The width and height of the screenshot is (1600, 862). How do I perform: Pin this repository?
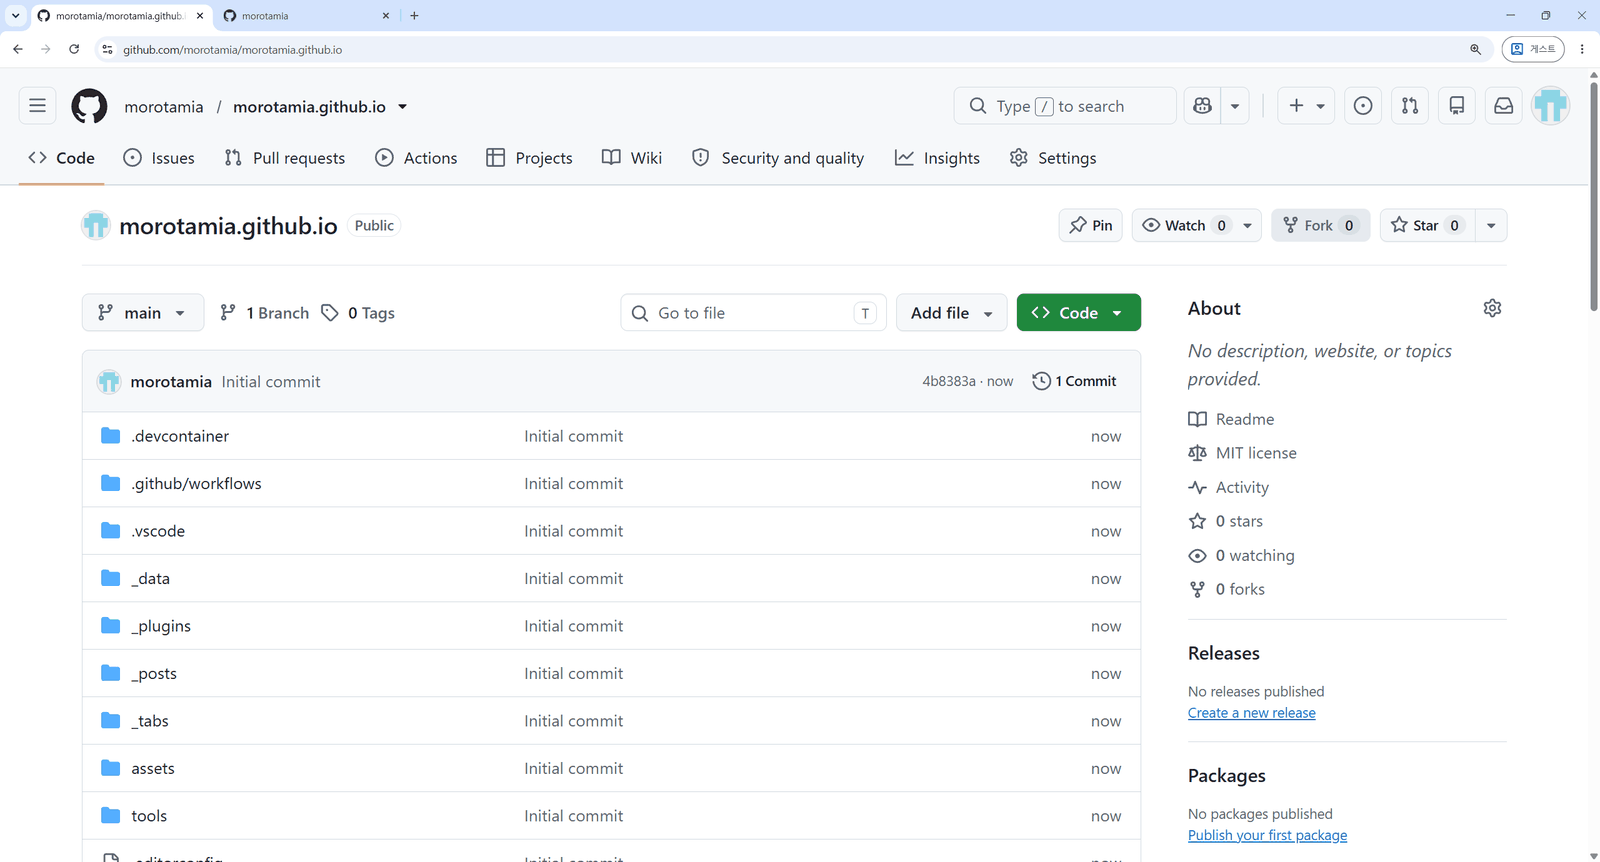click(x=1091, y=226)
